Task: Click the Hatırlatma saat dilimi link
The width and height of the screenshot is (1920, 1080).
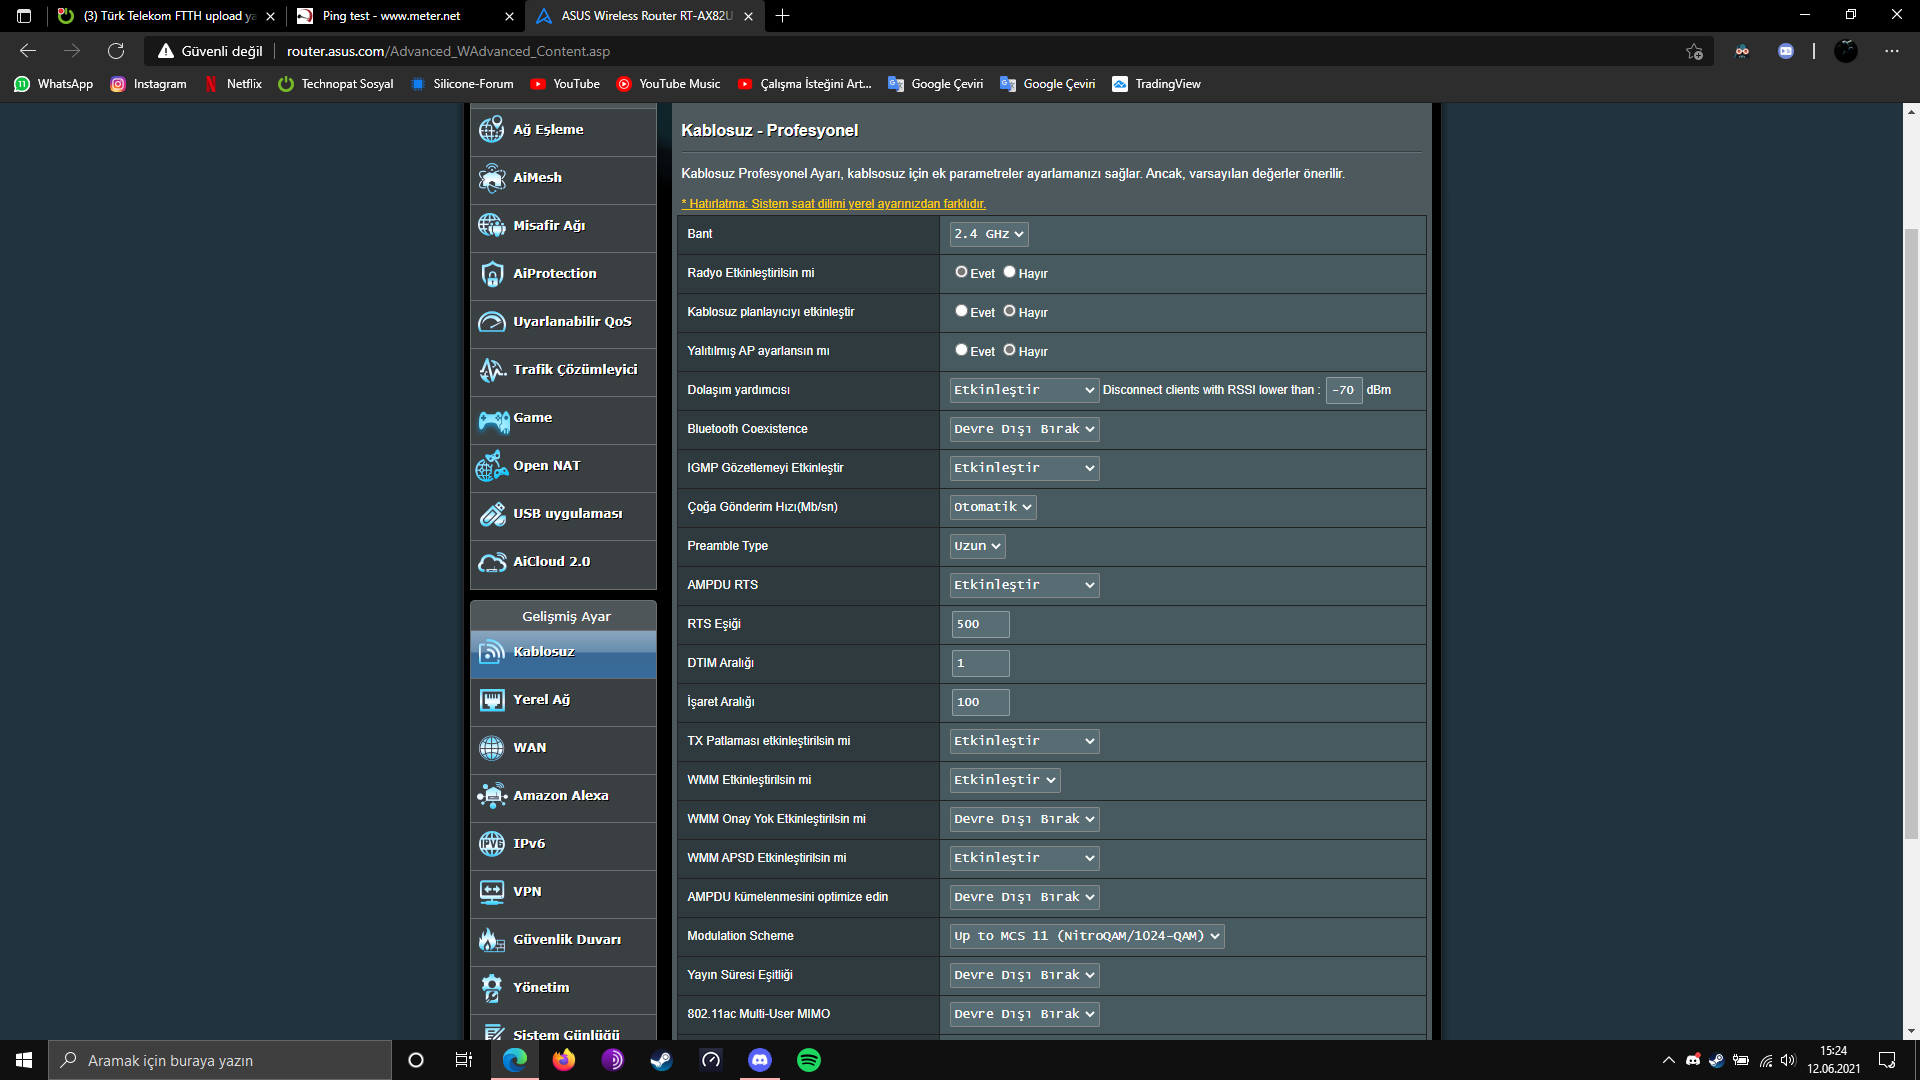Action: pyautogui.click(x=833, y=204)
